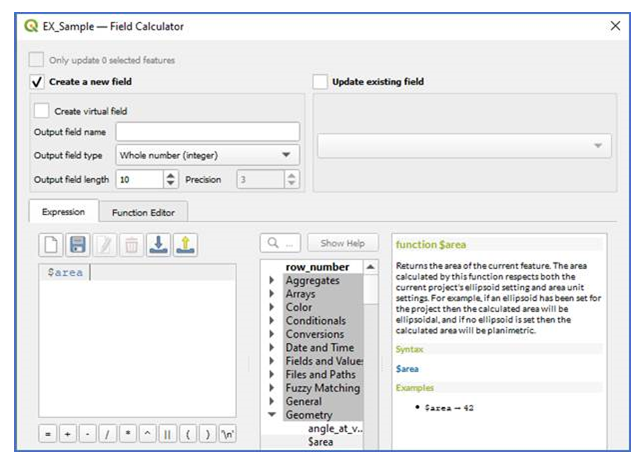This screenshot has width=640, height=460.
Task: Expand the Conversions function group
Action: coord(272,334)
